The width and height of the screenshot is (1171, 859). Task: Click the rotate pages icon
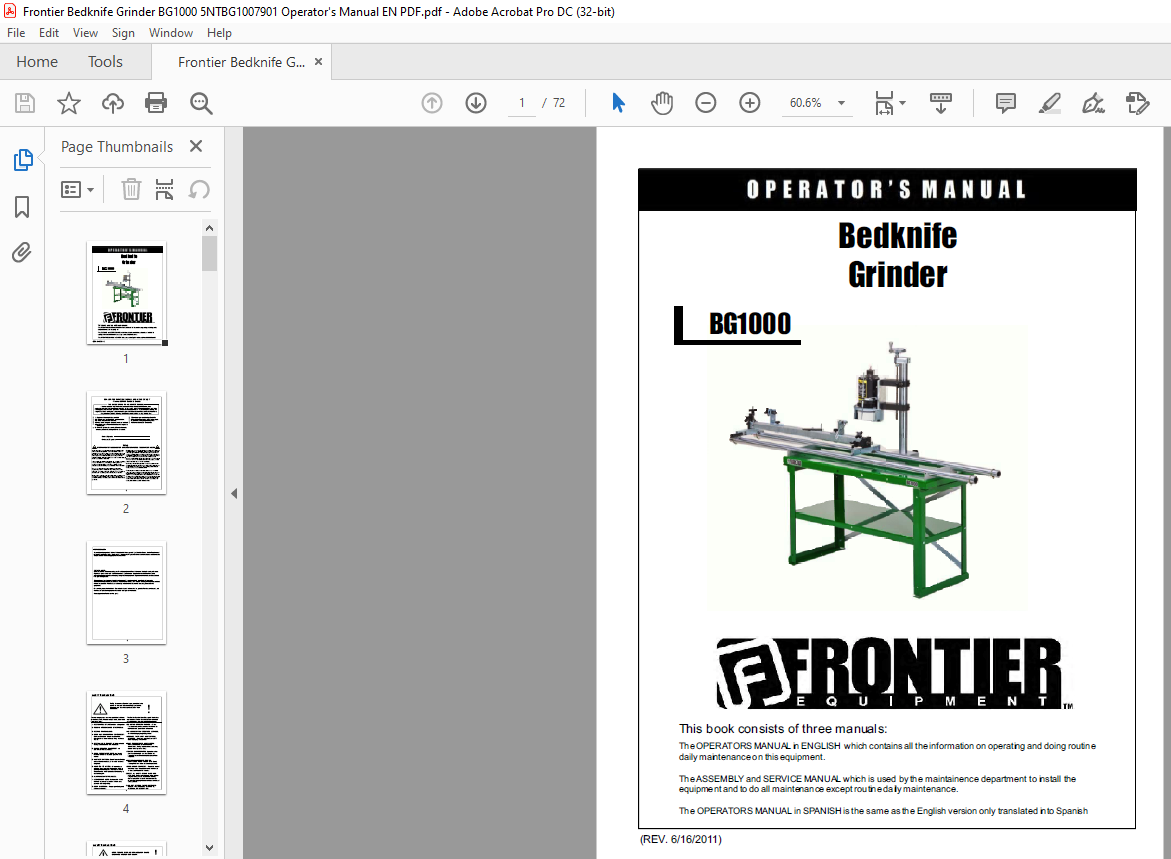coord(199,190)
